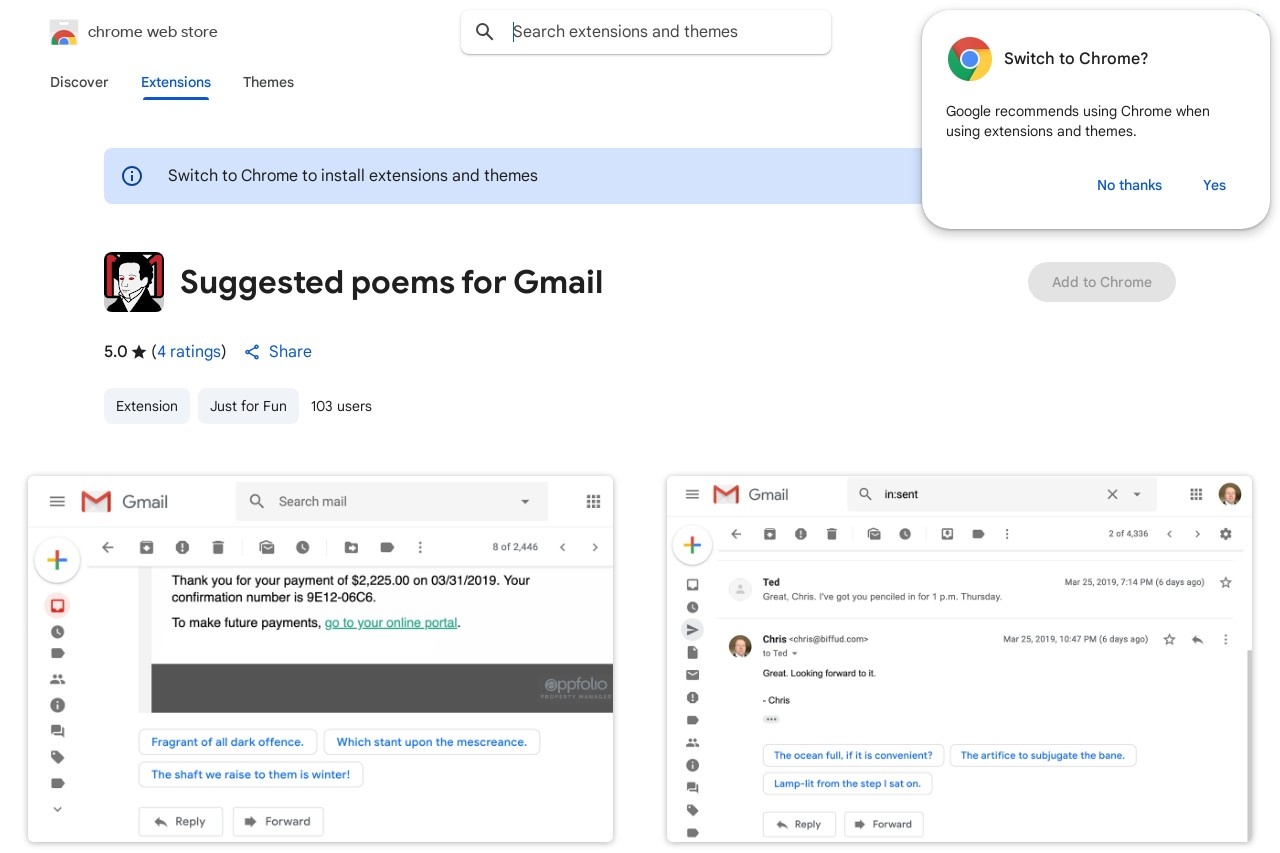Viewport: 1280px width, 853px height.
Task: Open the Extensions tab
Action: coord(176,82)
